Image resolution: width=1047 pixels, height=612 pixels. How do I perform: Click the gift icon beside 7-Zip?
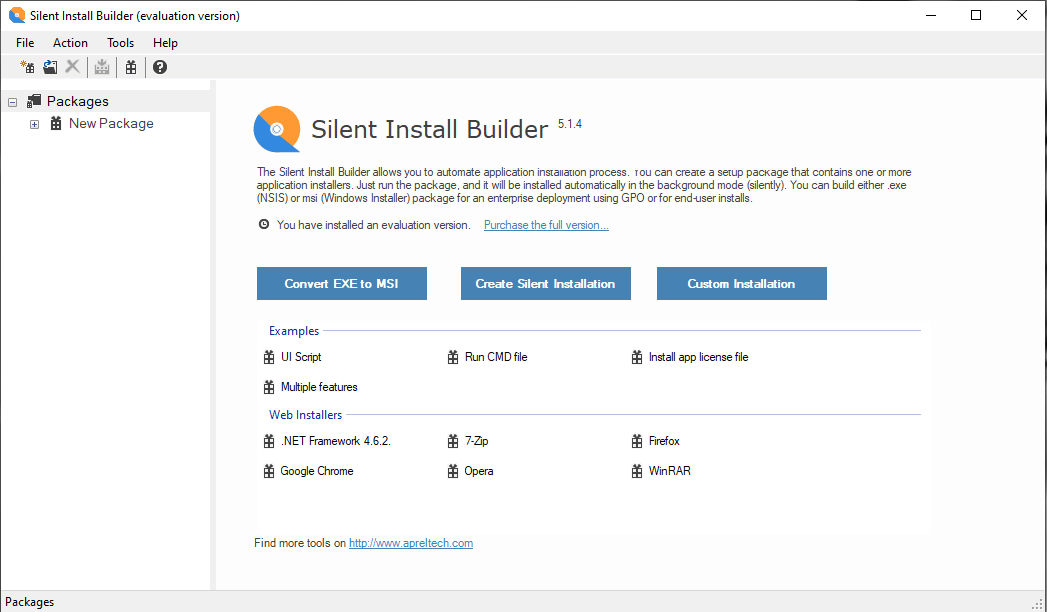[x=453, y=441]
